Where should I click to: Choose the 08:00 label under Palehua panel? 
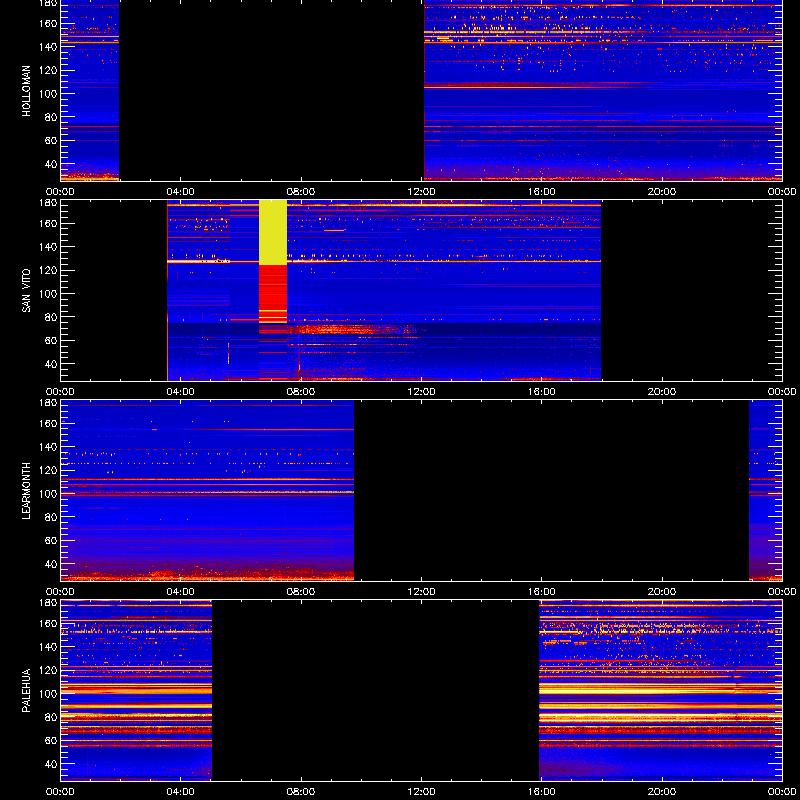point(301,792)
